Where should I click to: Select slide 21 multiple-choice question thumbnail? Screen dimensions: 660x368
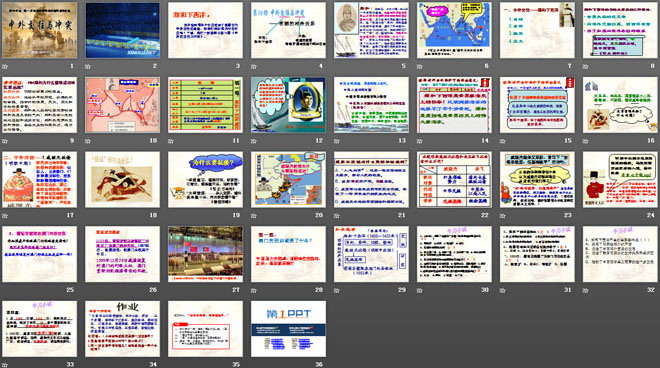coord(371,179)
